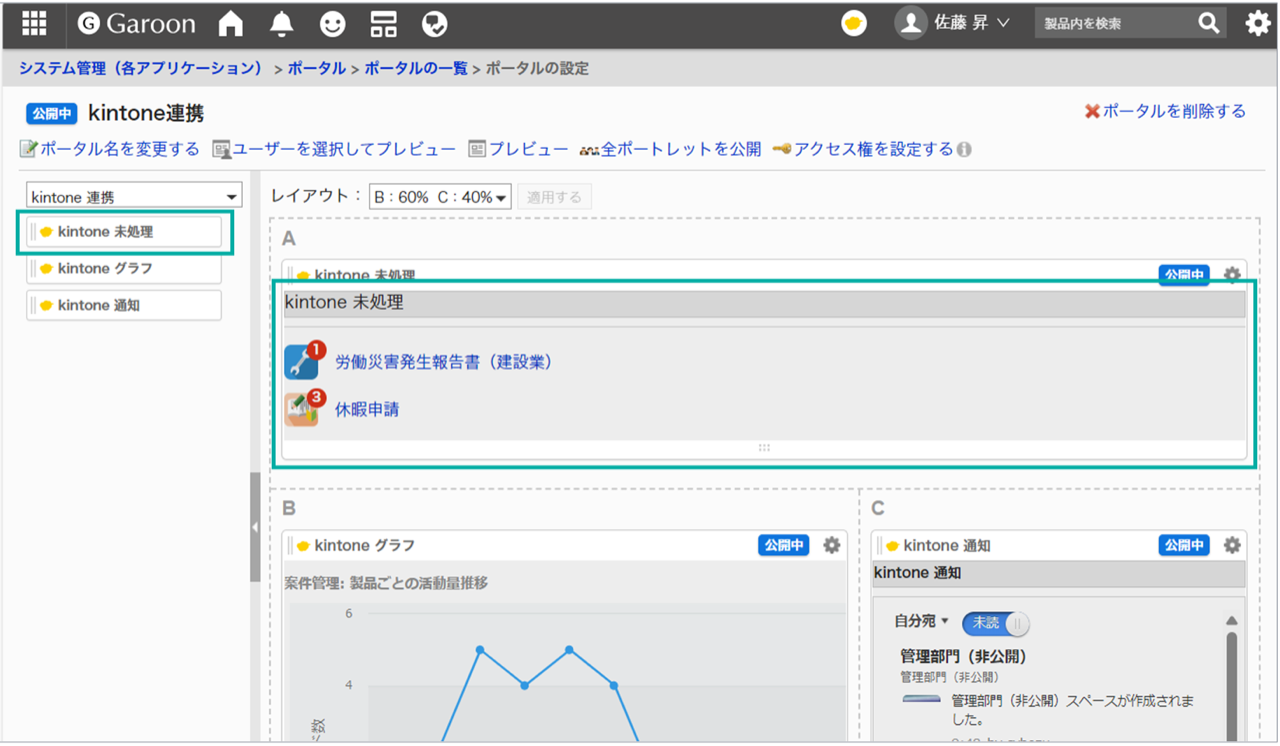Open the レイアウト B:60% C:40% dropdown
The image size is (1280, 746).
(440, 197)
